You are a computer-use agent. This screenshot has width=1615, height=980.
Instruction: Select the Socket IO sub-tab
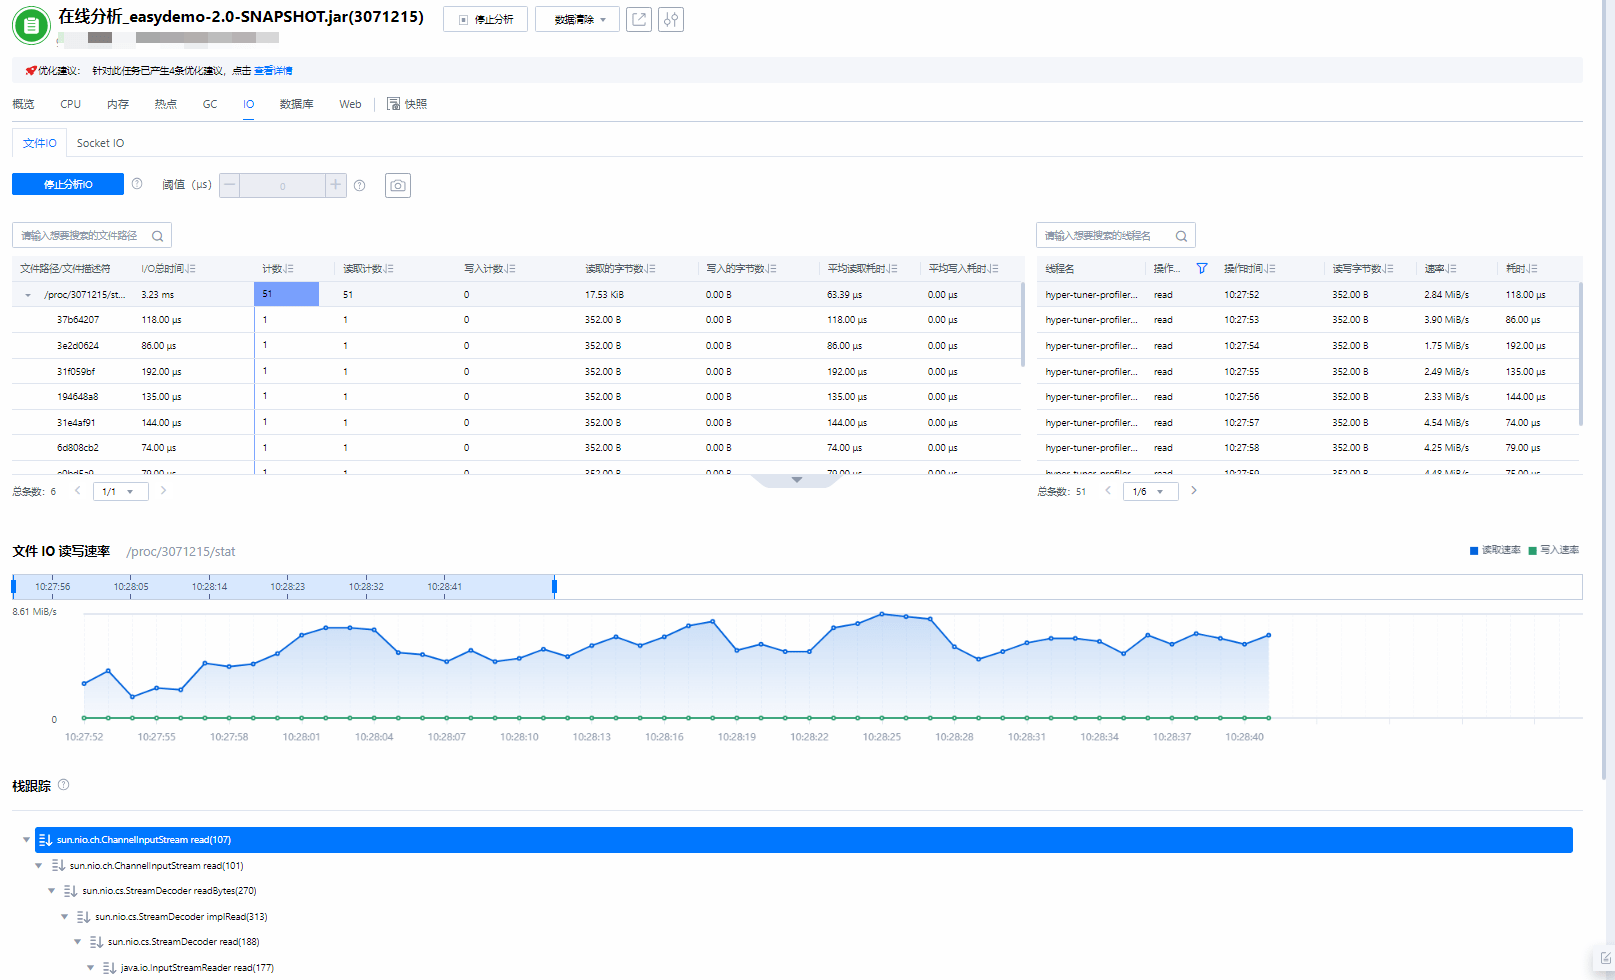tap(101, 143)
